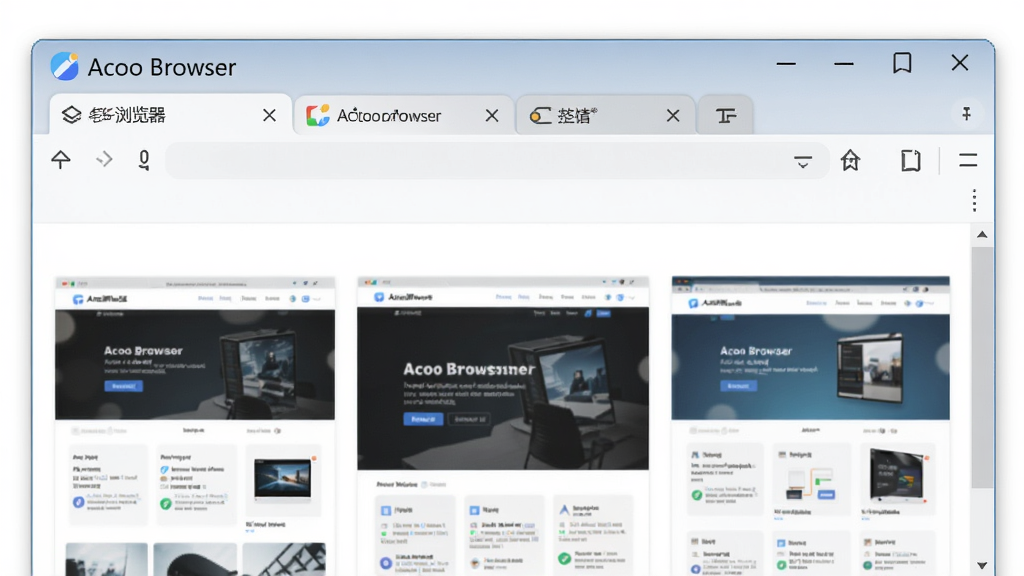Click the vertical scrollbar thumb
The width and height of the screenshot is (1024, 576).
982,367
